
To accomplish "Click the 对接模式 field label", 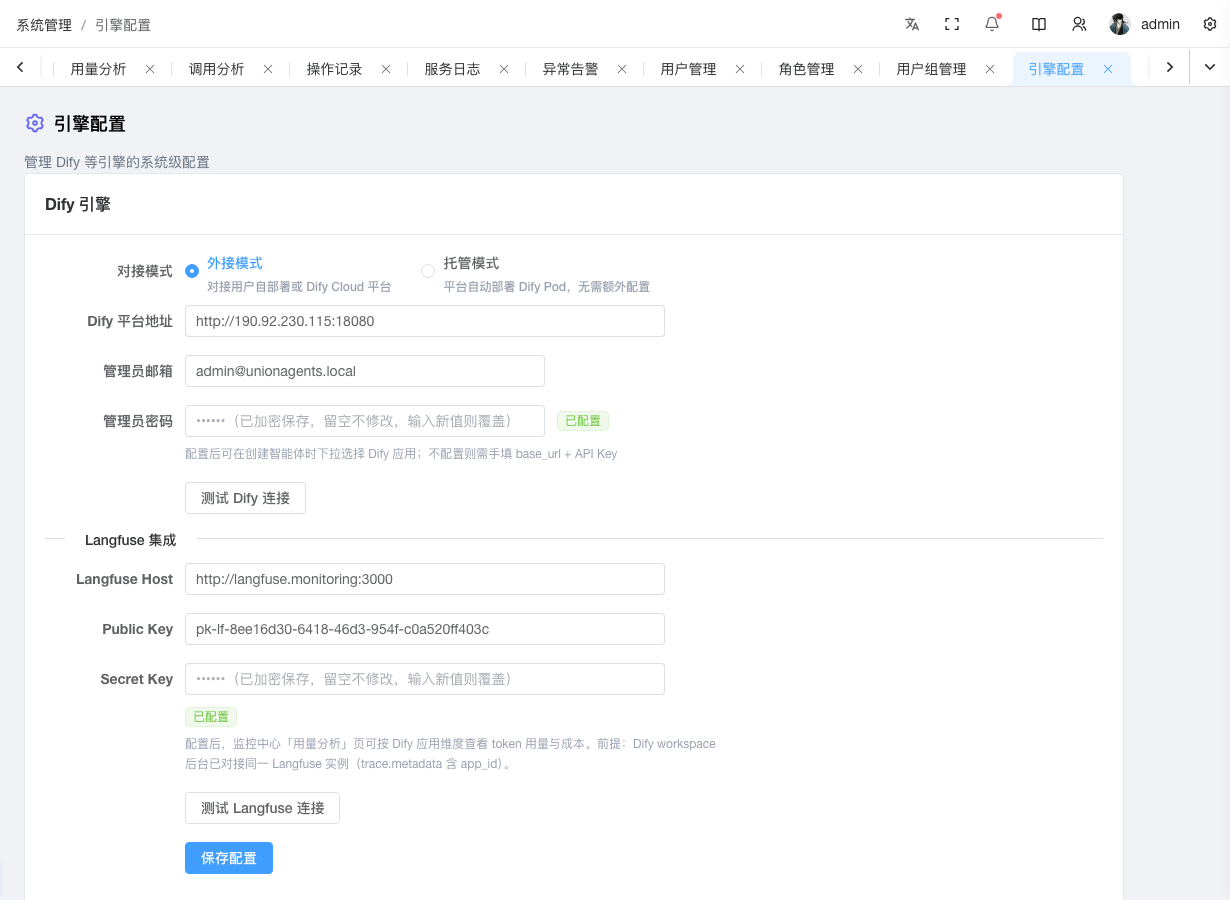I will pos(145,271).
